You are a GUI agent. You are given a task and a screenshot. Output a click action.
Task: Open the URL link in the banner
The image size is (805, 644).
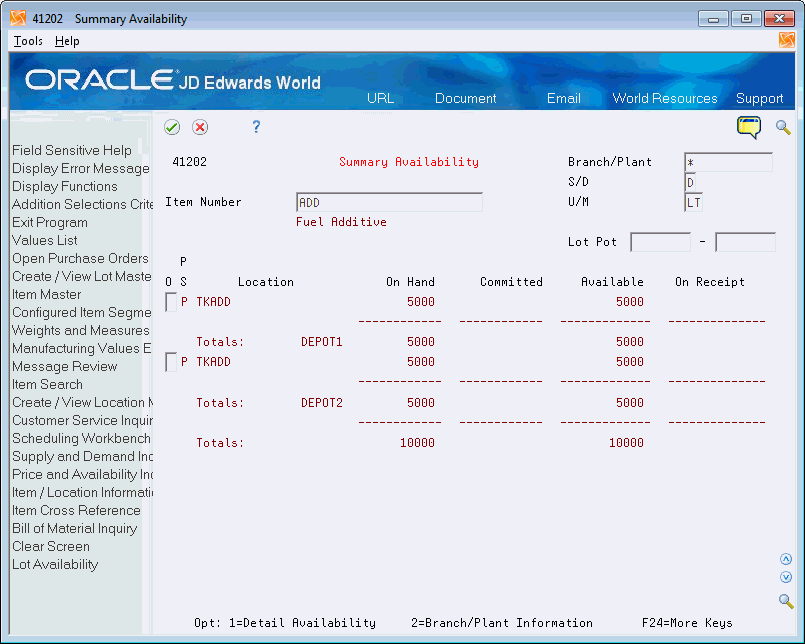point(380,98)
